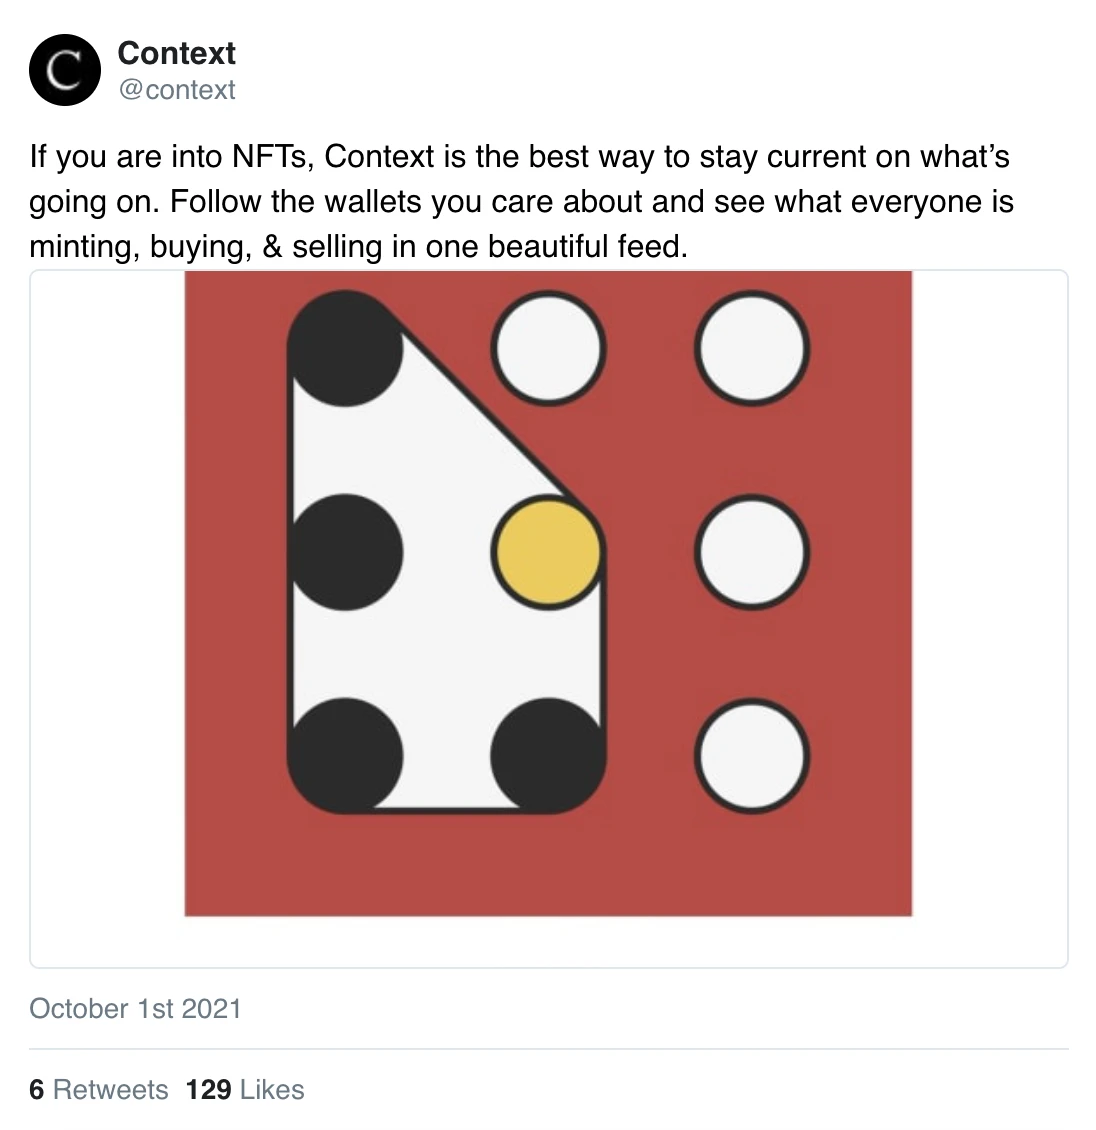Viewport: 1096px width, 1130px height.
Task: Open the @context handle link
Action: (177, 90)
